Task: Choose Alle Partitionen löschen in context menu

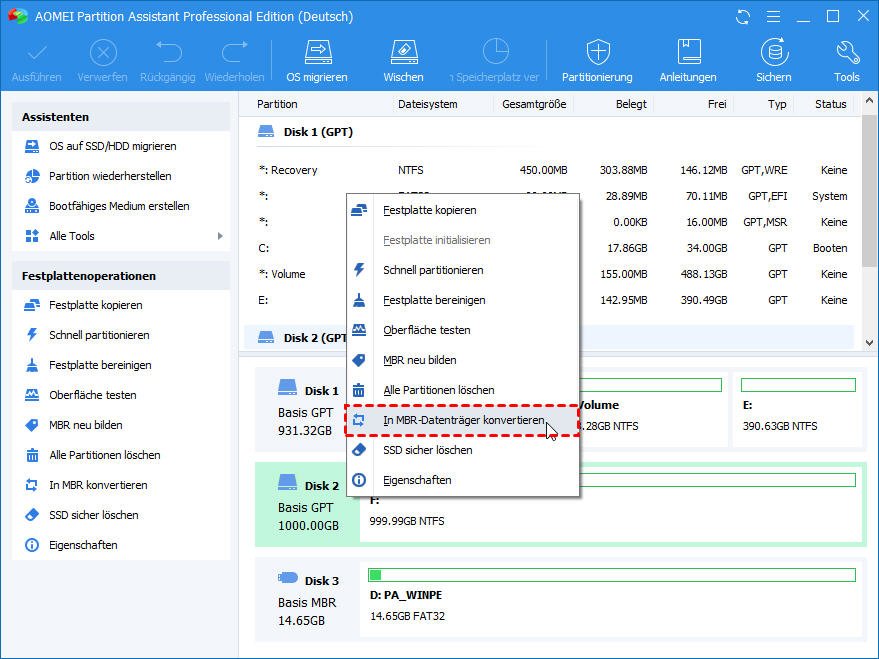Action: point(462,391)
